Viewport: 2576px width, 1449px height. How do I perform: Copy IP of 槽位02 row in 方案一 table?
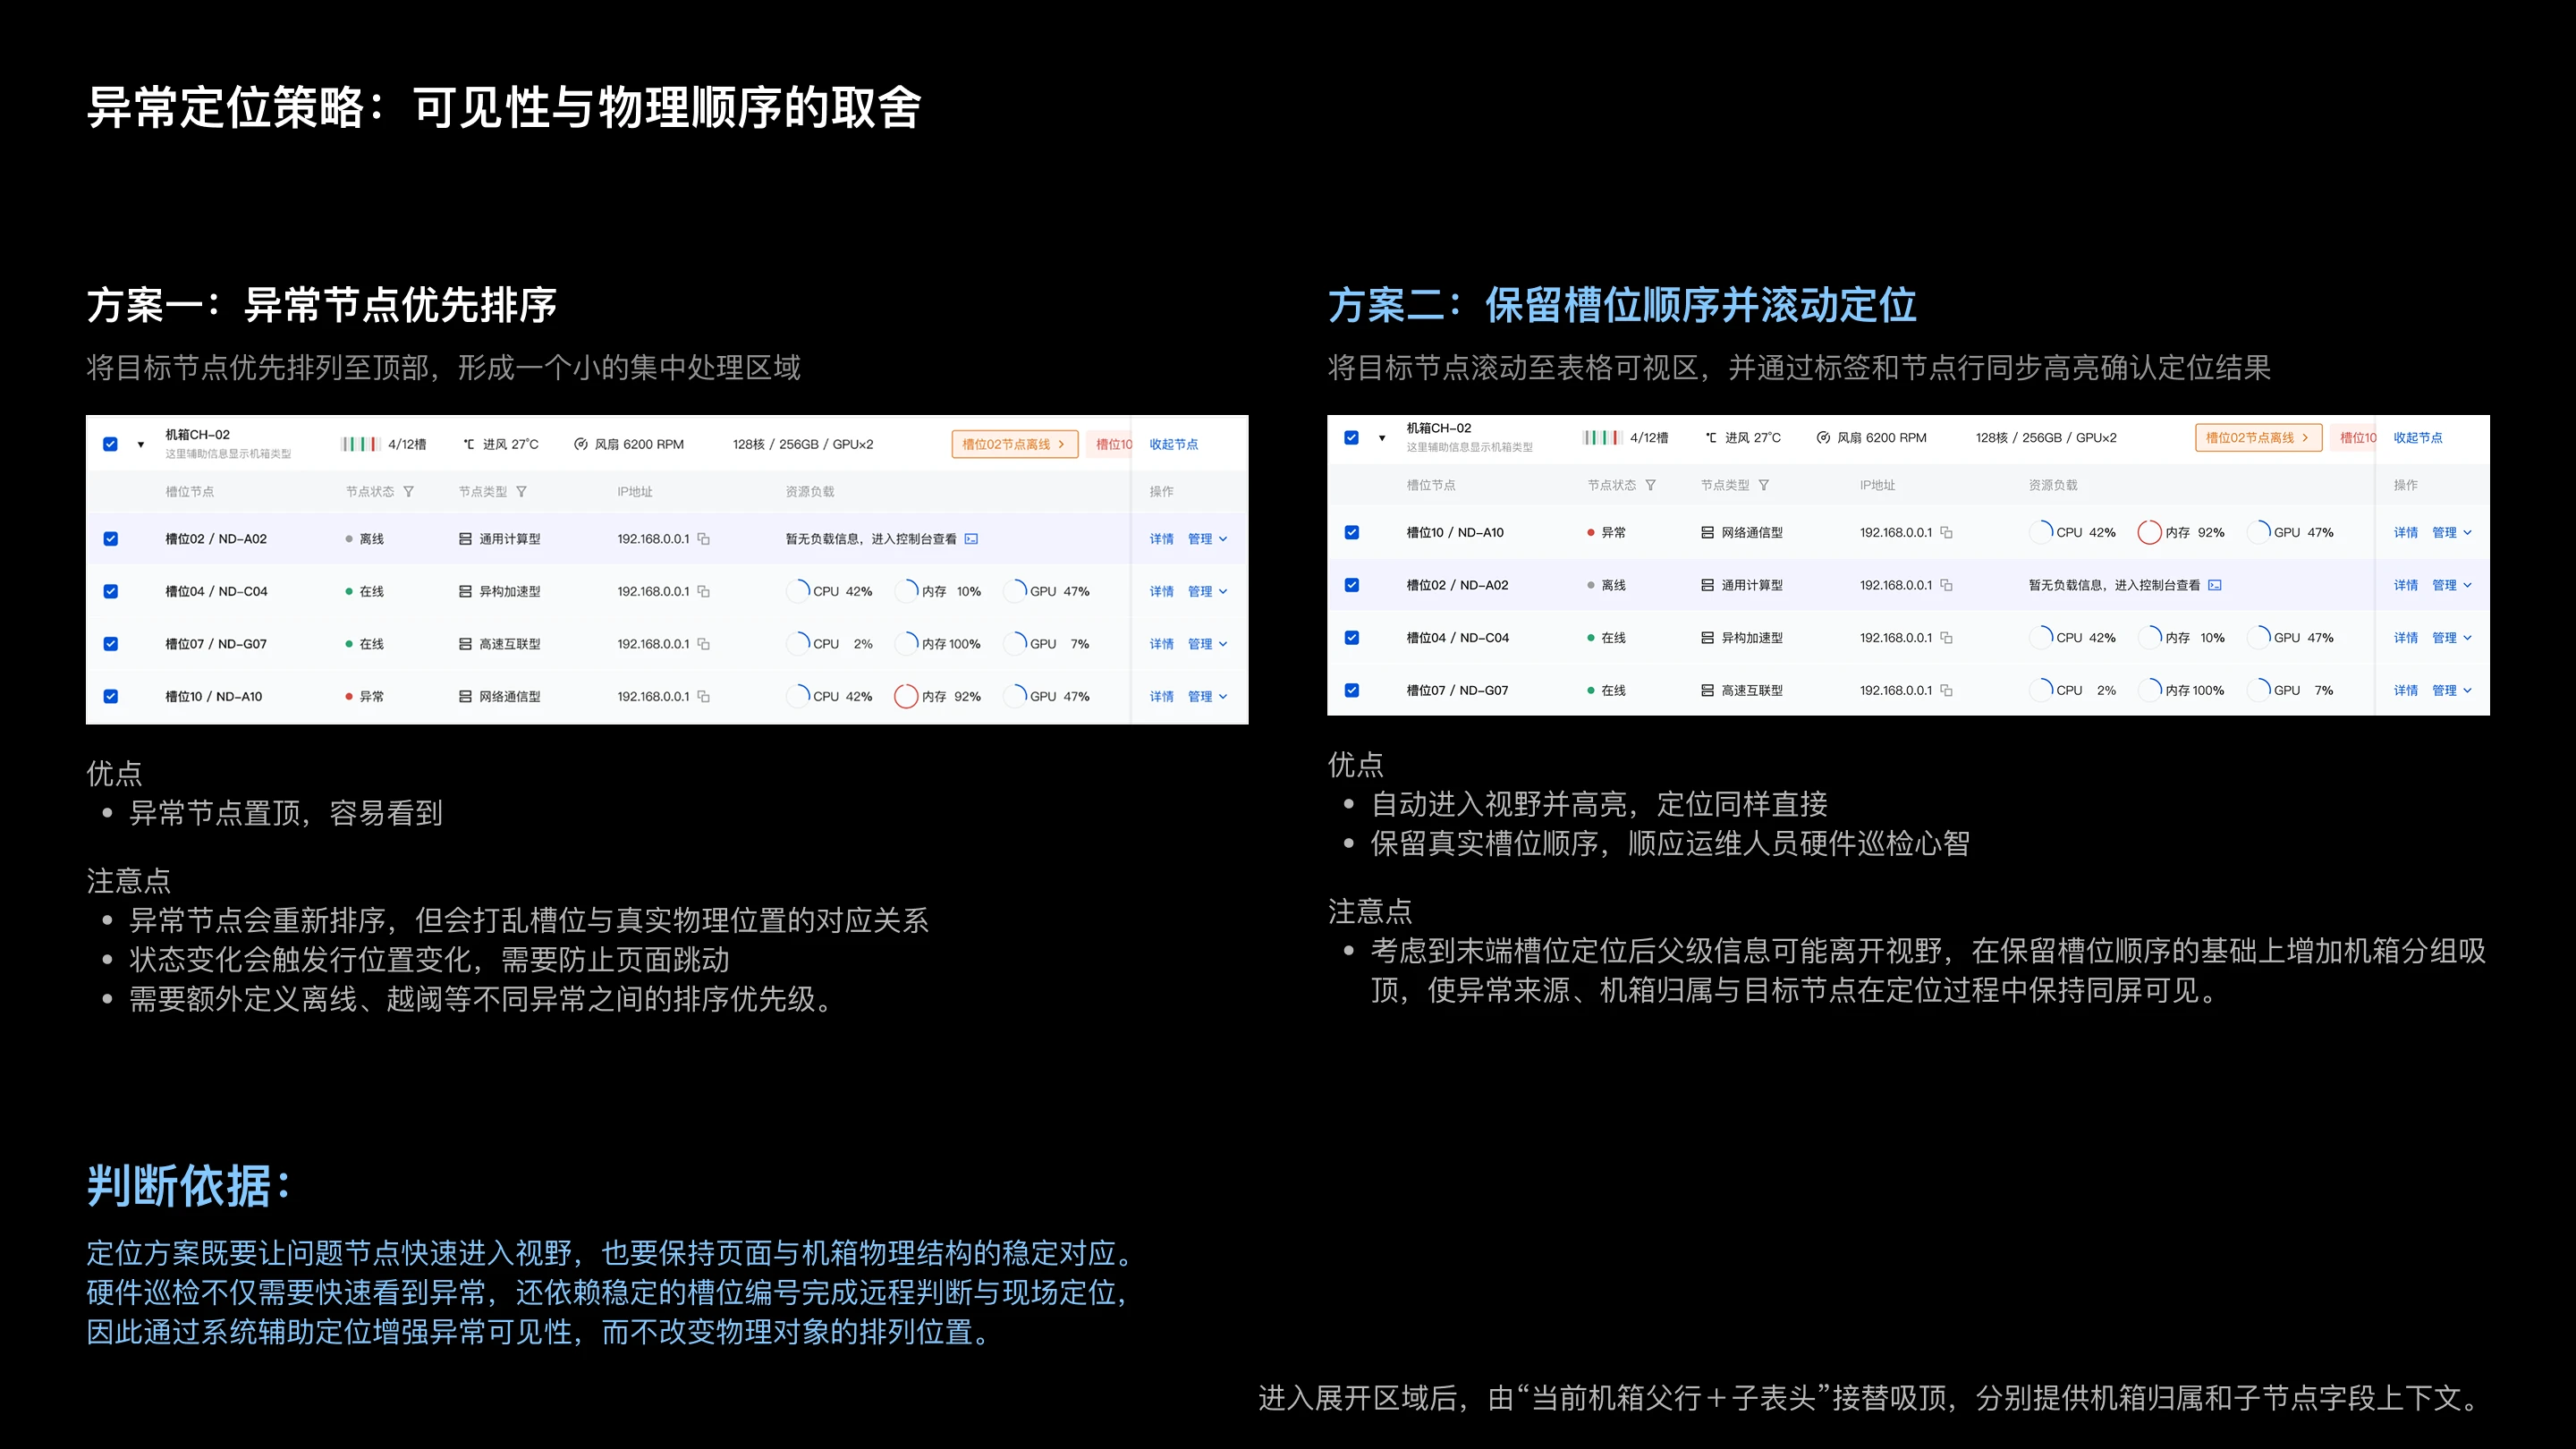click(704, 539)
